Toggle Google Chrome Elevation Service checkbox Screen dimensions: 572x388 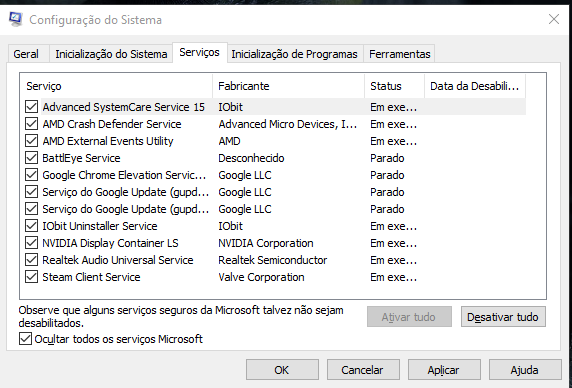(31, 175)
